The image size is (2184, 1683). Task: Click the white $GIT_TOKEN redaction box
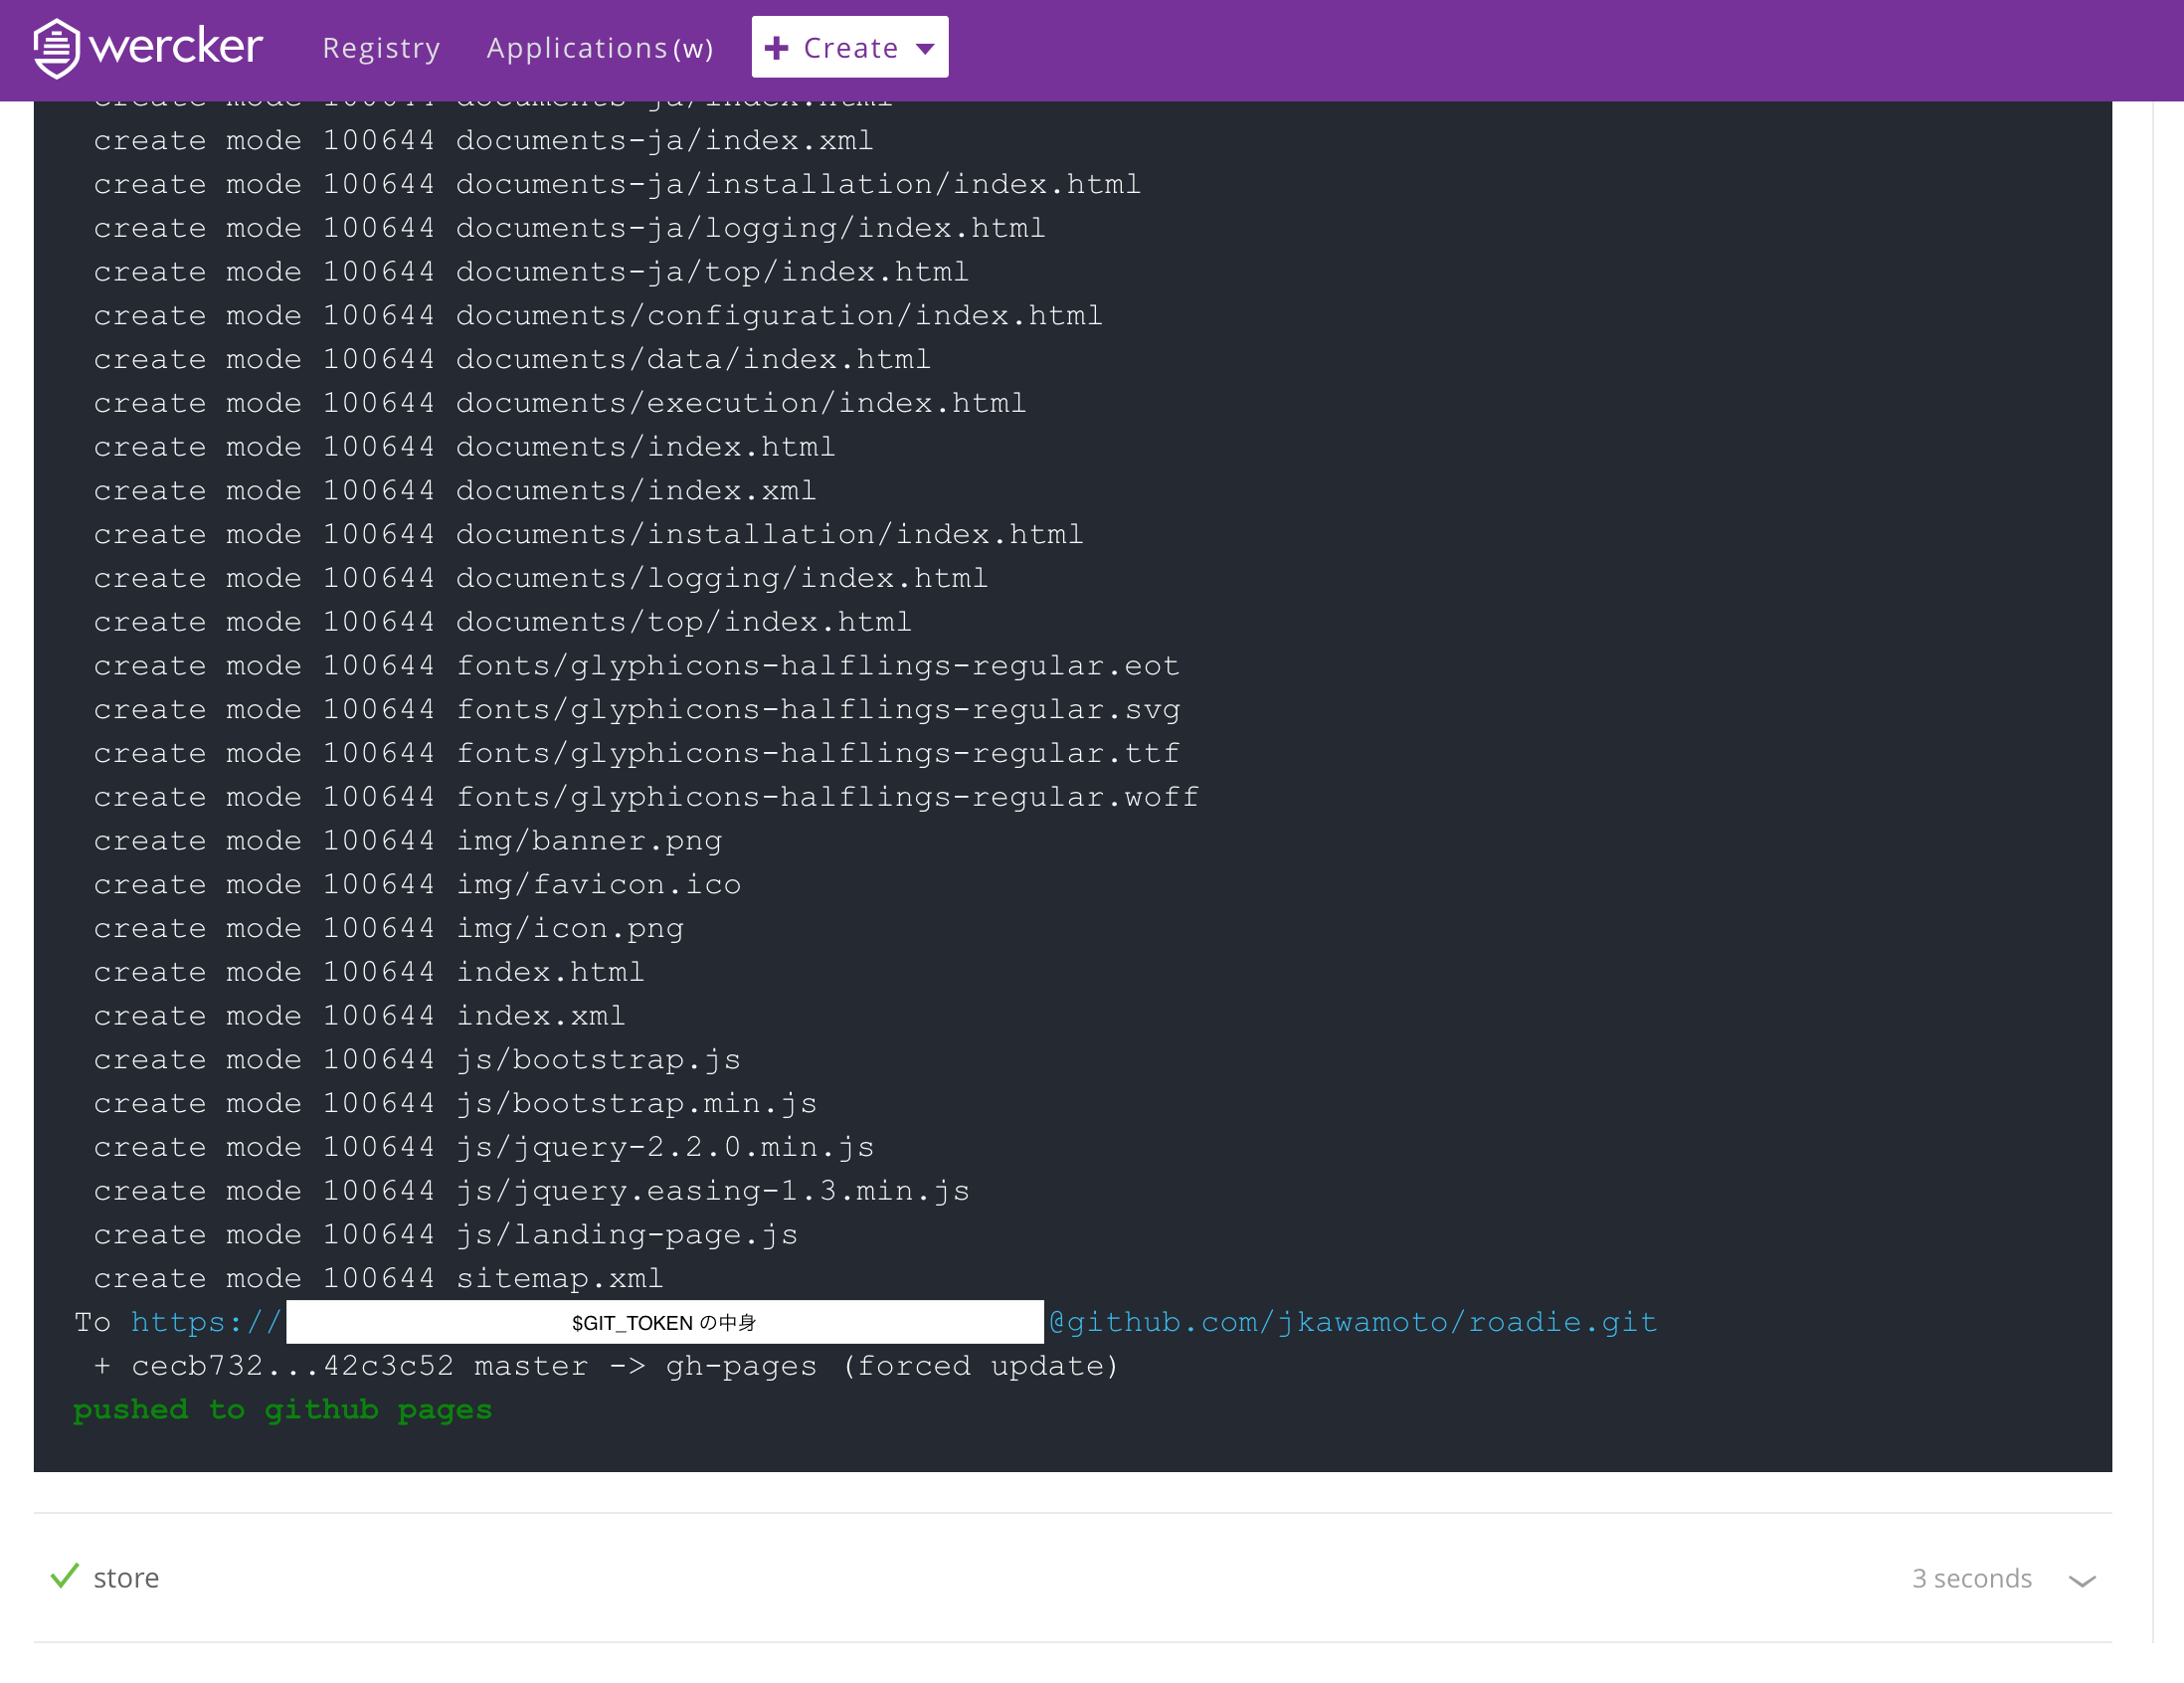point(664,1322)
